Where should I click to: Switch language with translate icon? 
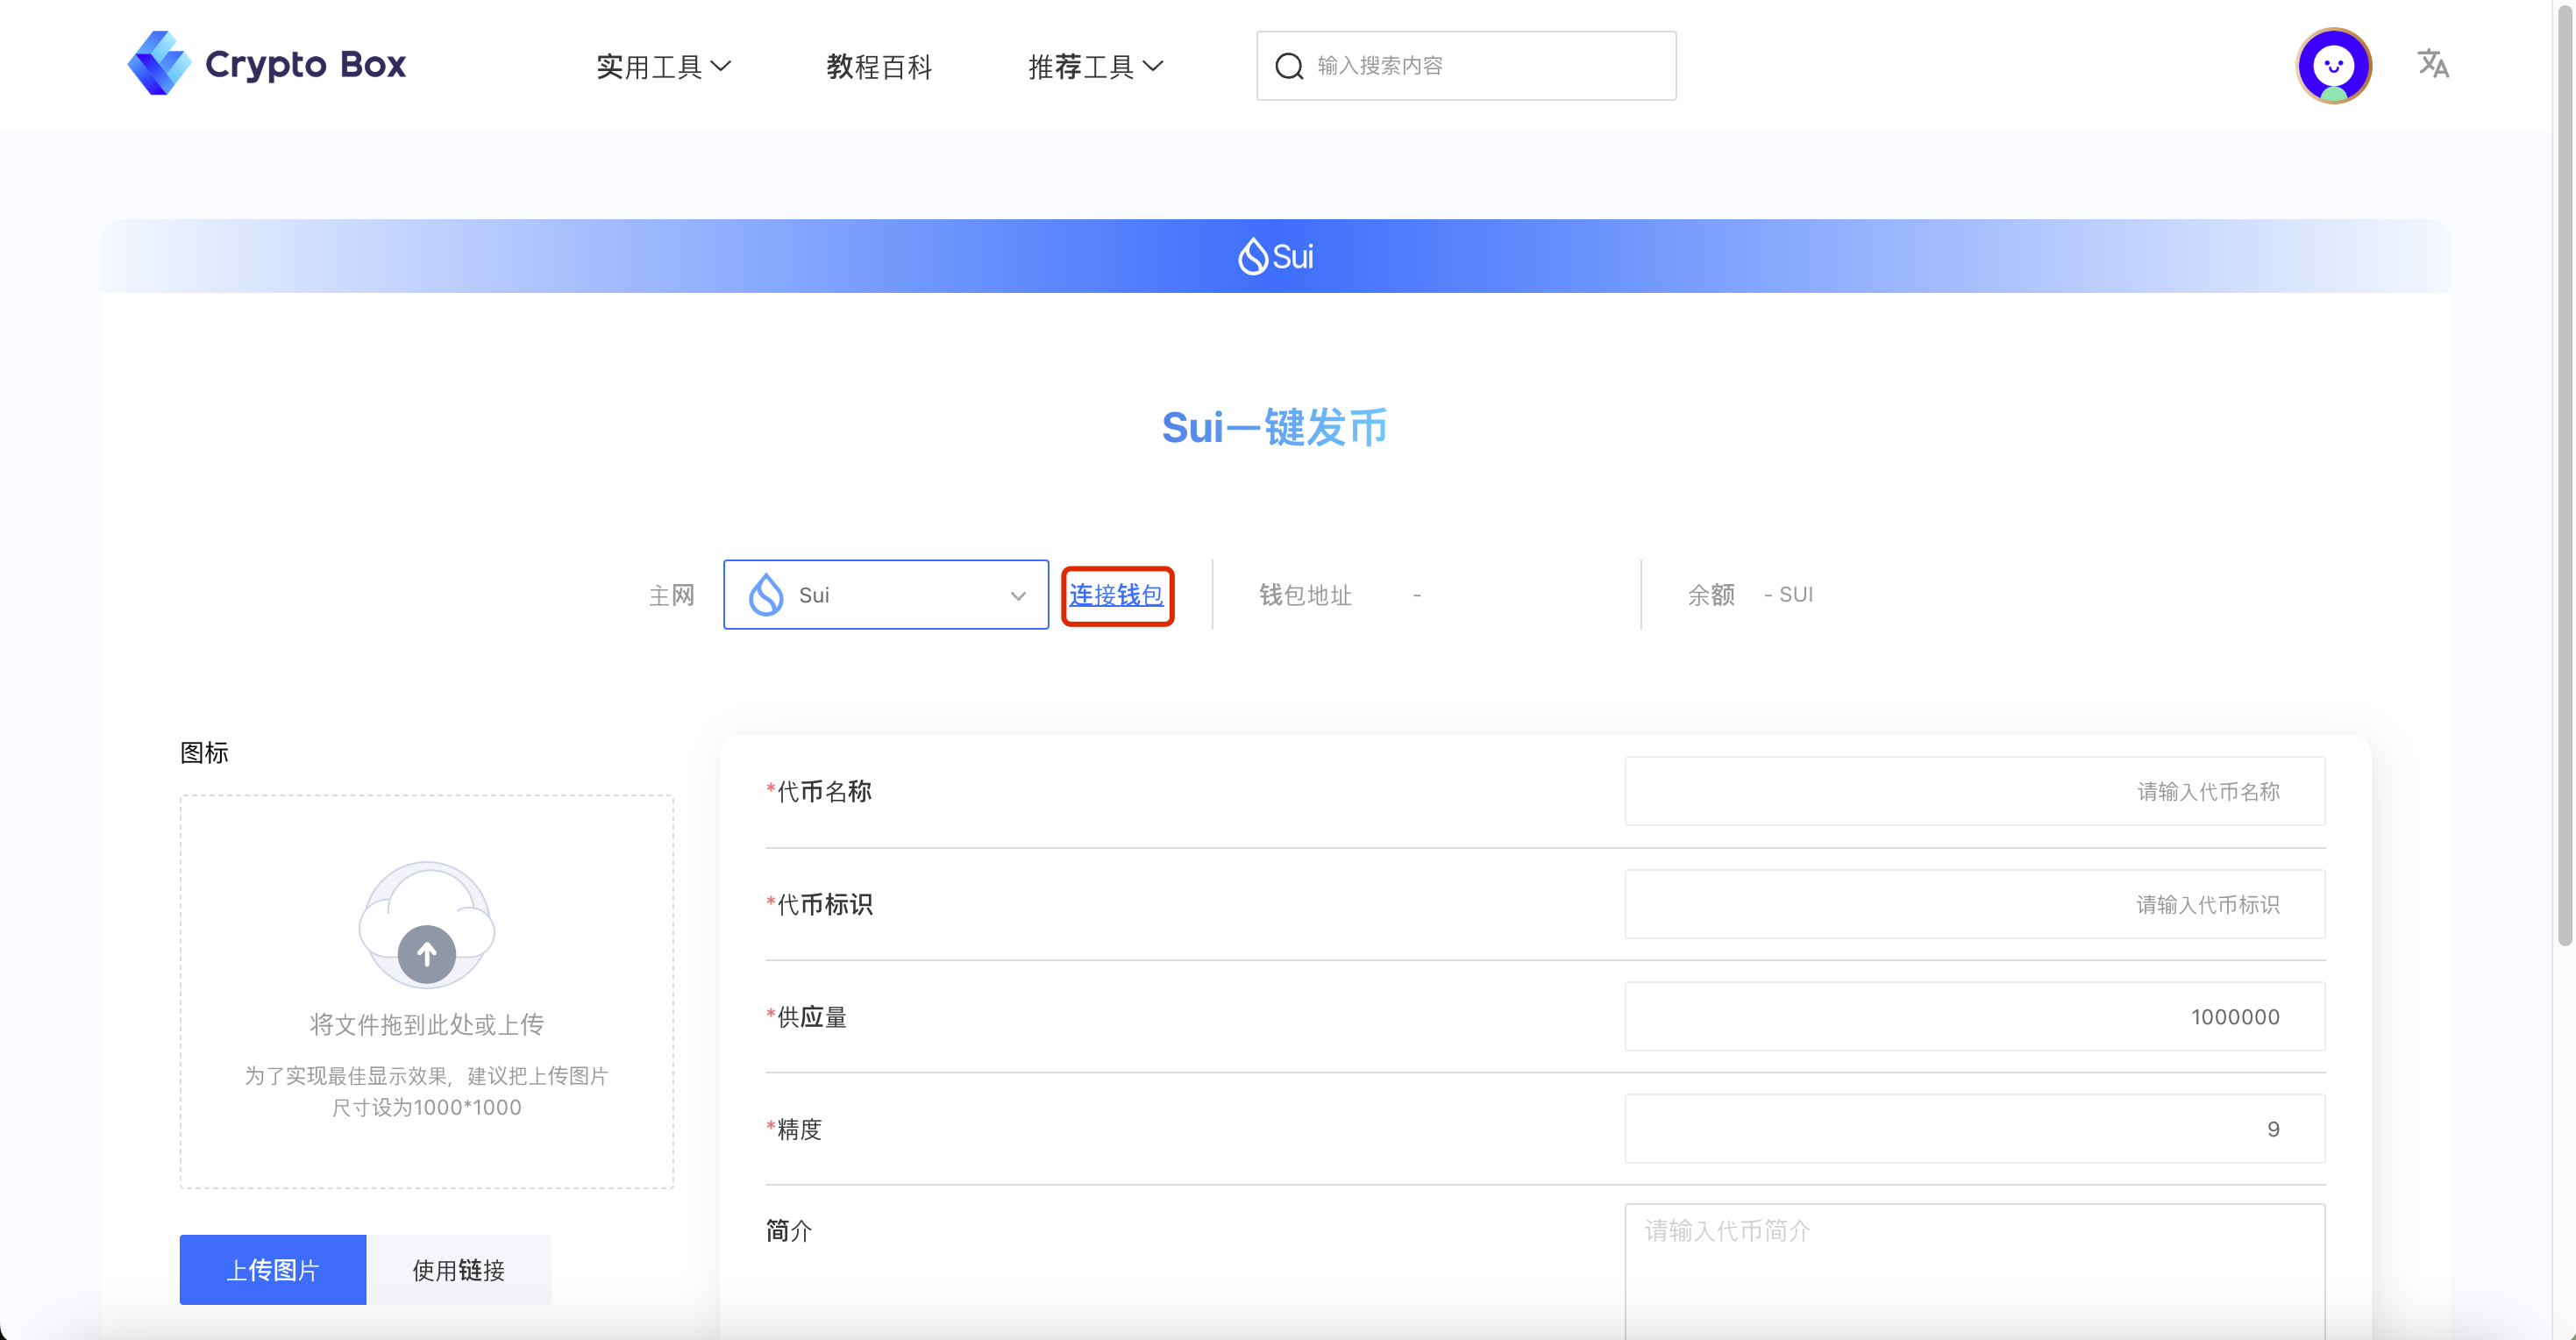pyautogui.click(x=2432, y=64)
